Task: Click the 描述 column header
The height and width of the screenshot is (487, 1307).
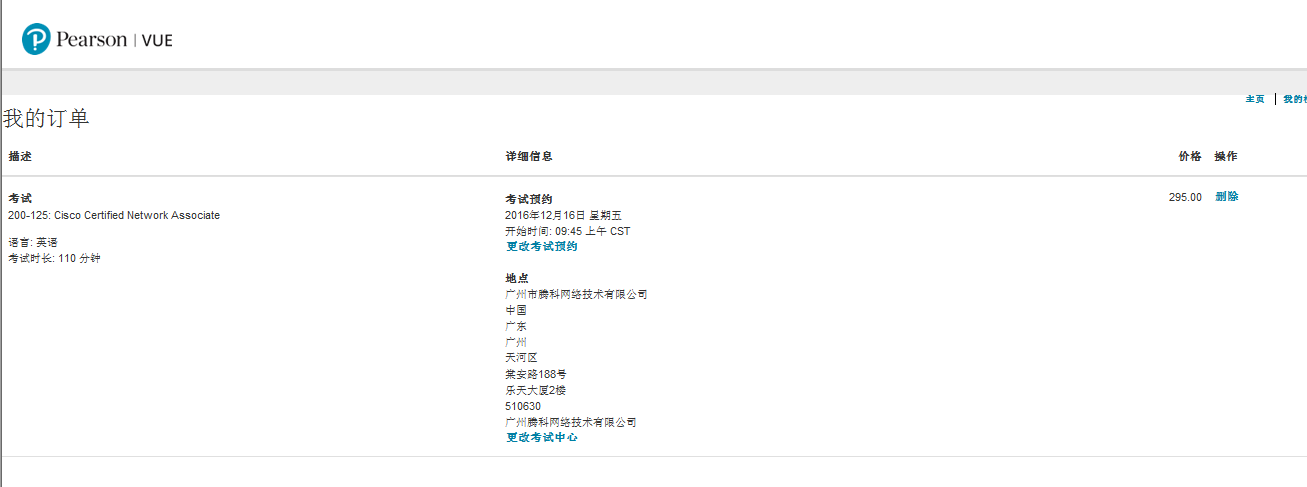Action: point(20,156)
